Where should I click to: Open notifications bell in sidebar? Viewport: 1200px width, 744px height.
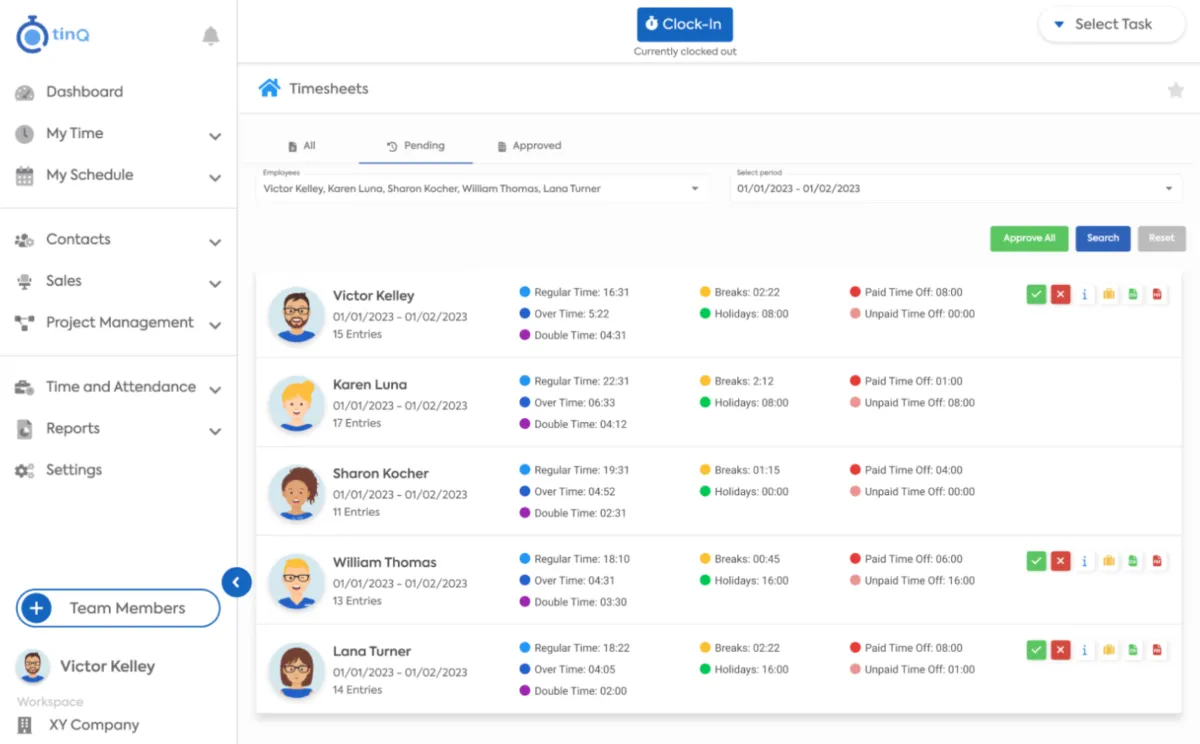point(210,37)
